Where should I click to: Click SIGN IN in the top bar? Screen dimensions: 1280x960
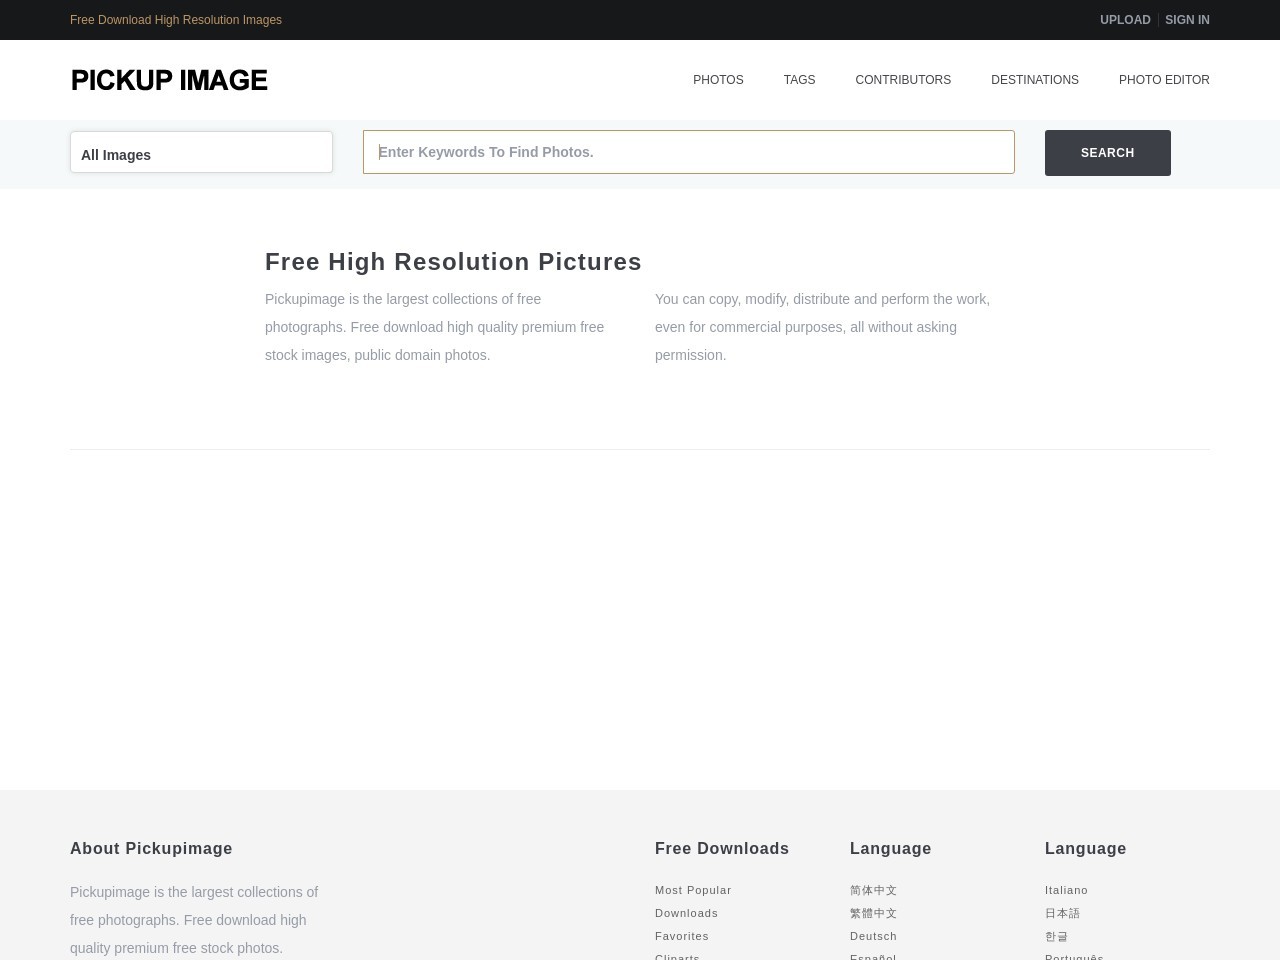1187,20
